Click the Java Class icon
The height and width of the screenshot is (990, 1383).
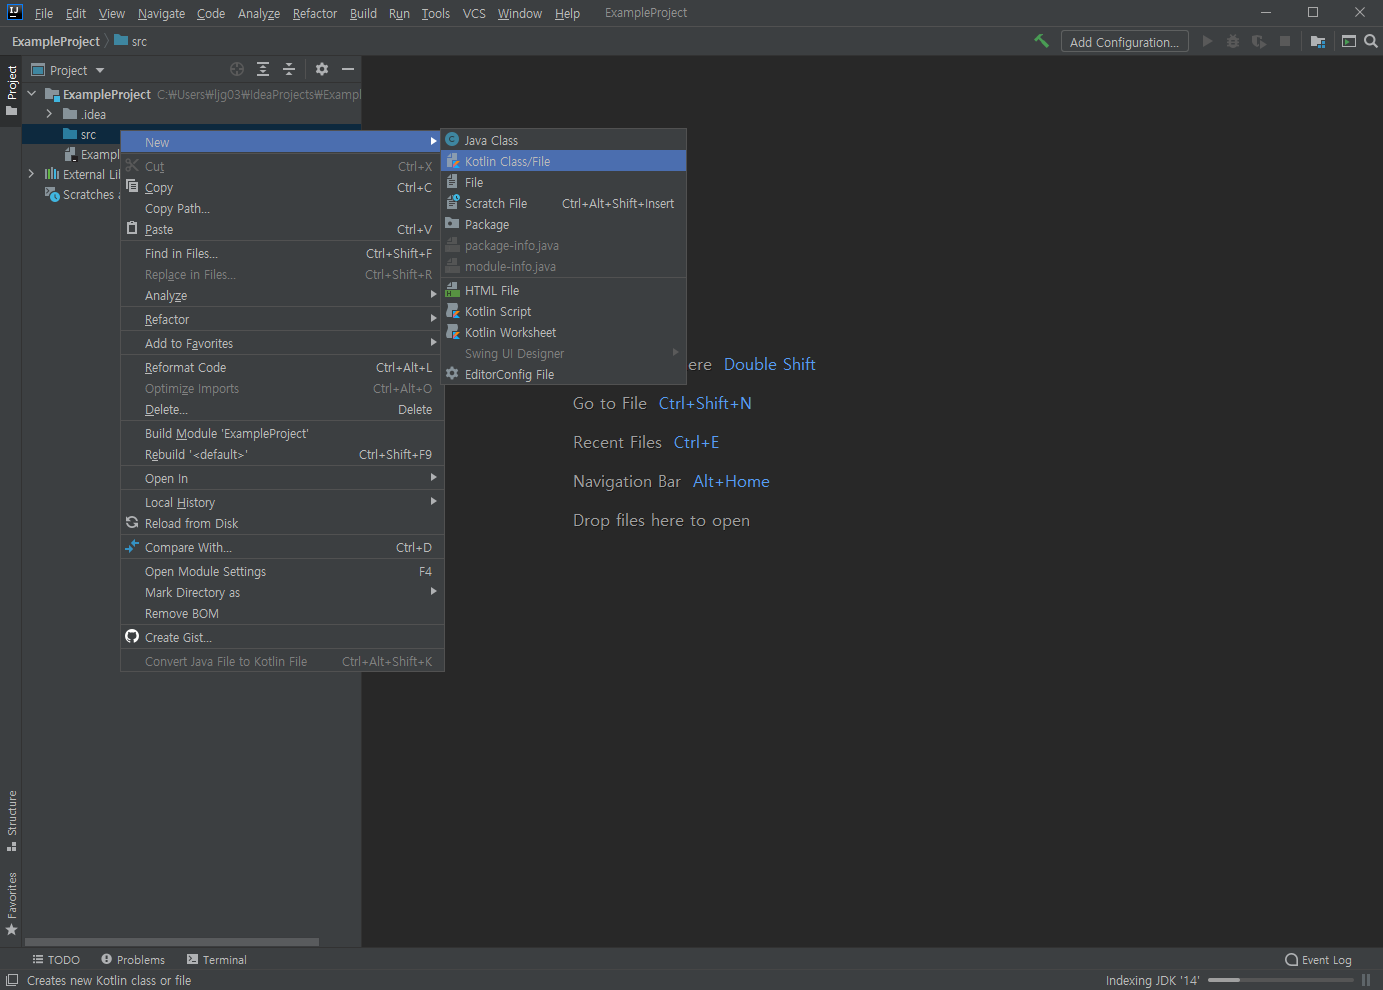pyautogui.click(x=452, y=140)
